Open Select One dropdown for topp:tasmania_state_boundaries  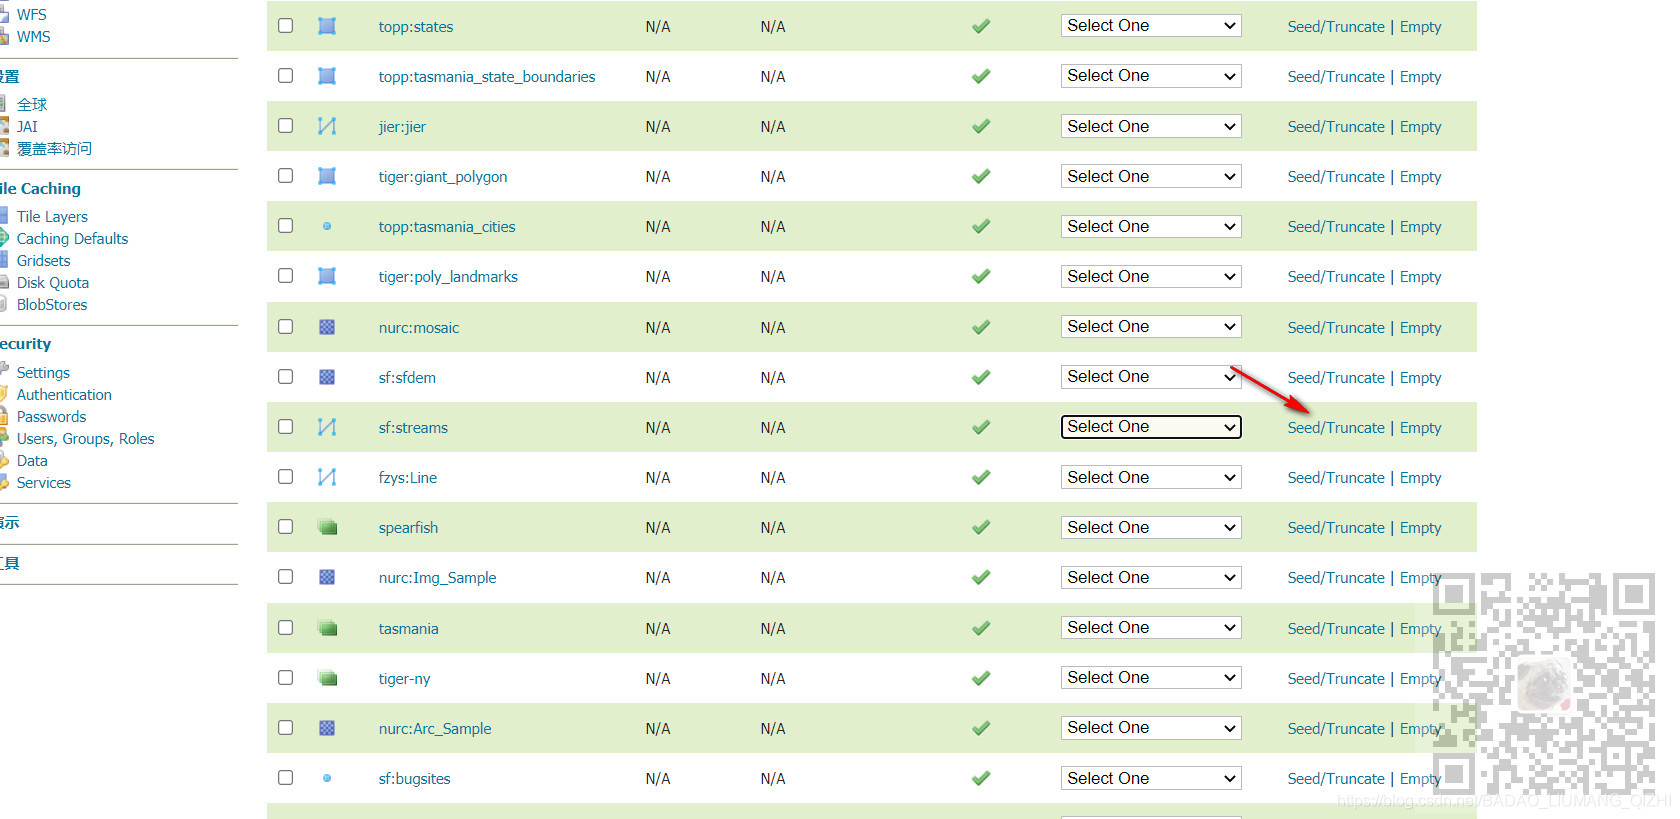1151,76
